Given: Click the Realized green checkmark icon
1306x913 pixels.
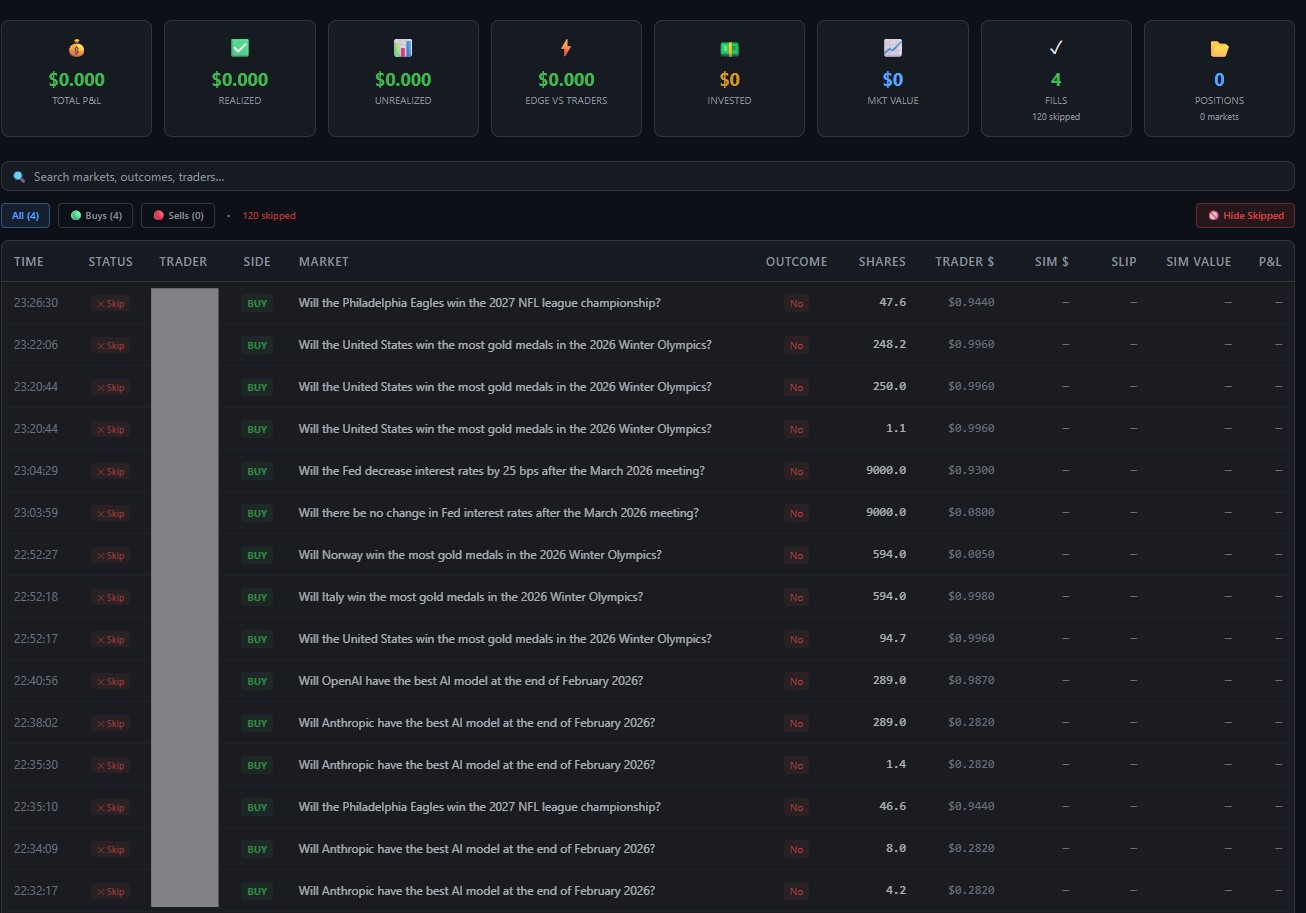Looking at the screenshot, I should pyautogui.click(x=239, y=47).
